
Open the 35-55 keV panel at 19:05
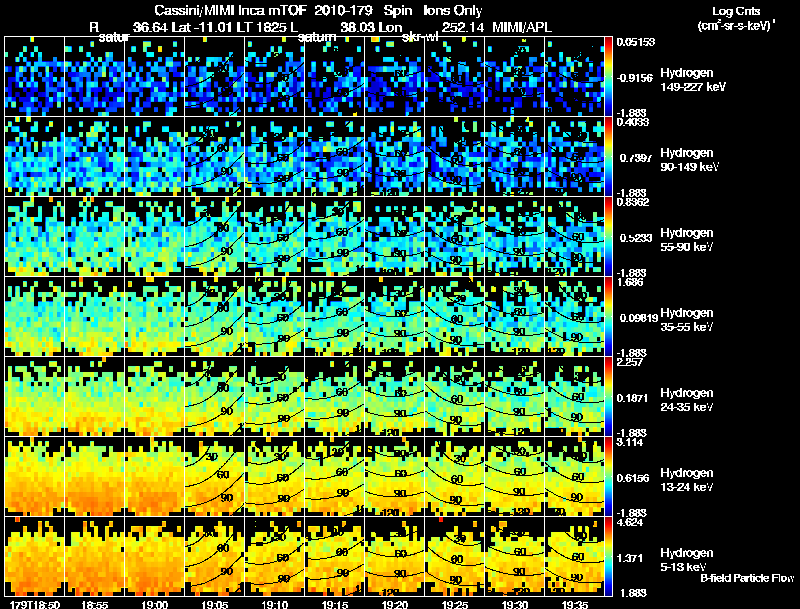point(214,316)
